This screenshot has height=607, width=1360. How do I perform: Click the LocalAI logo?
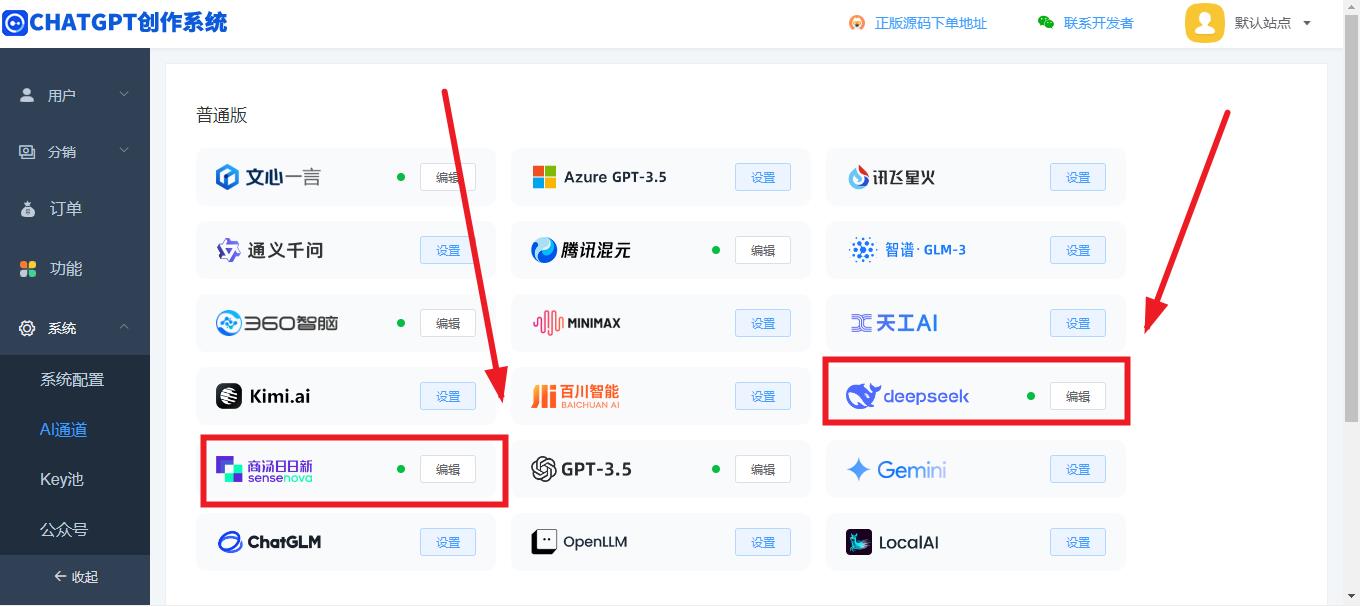(x=892, y=542)
